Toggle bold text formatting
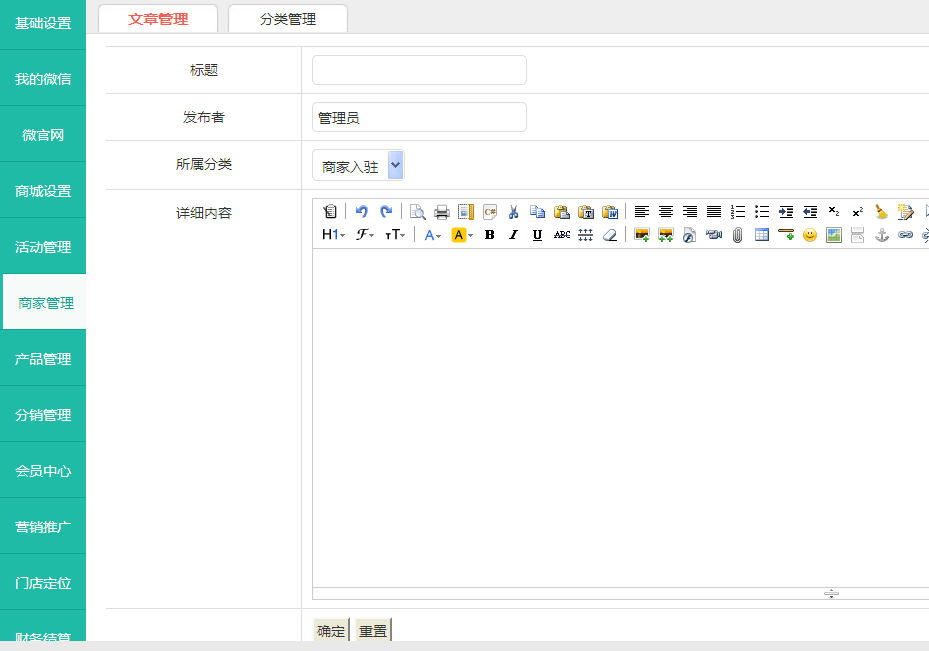Viewport: 929px width, 651px height. pos(489,235)
